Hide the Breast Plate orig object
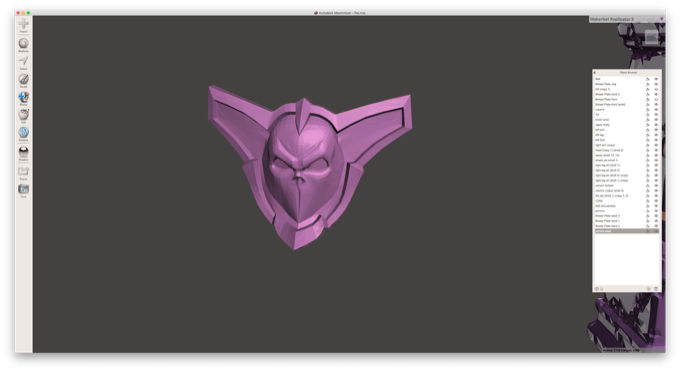This screenshot has width=680, height=372. (656, 84)
